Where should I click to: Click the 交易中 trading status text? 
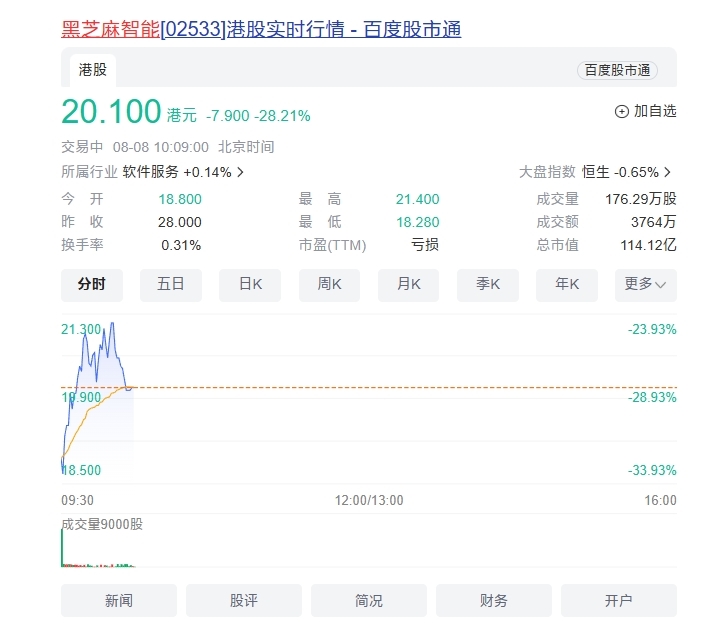tap(82, 147)
